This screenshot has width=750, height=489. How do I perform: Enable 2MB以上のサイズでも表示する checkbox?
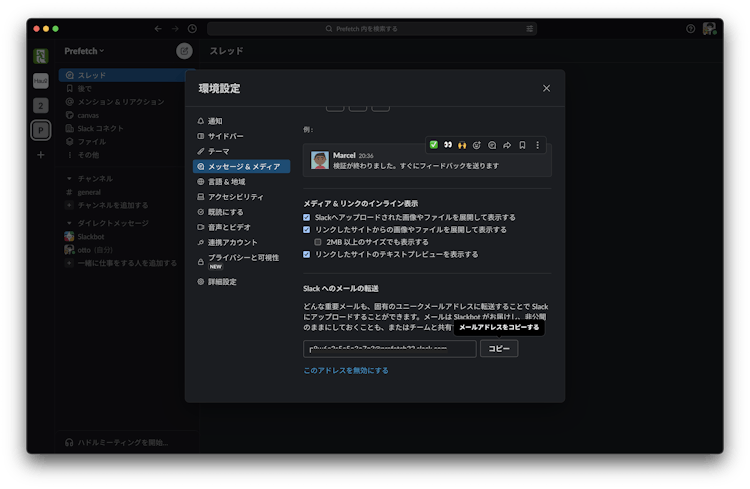tap(318, 242)
